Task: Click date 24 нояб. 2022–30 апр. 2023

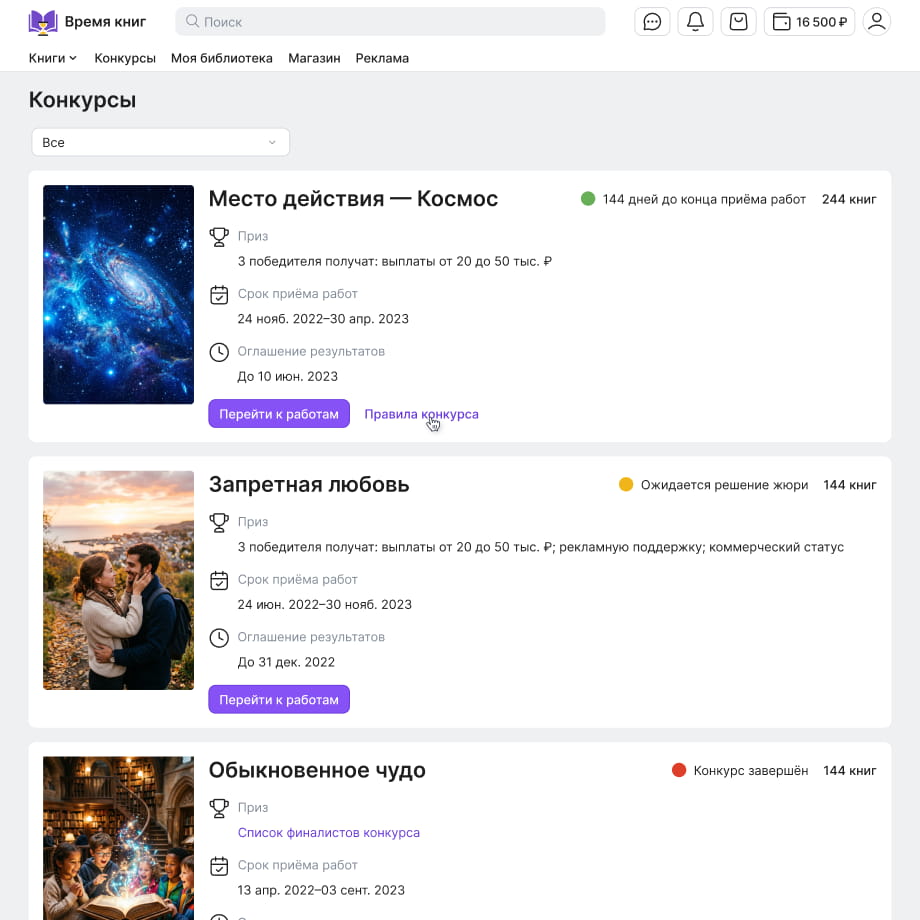Action: pyautogui.click(x=323, y=319)
